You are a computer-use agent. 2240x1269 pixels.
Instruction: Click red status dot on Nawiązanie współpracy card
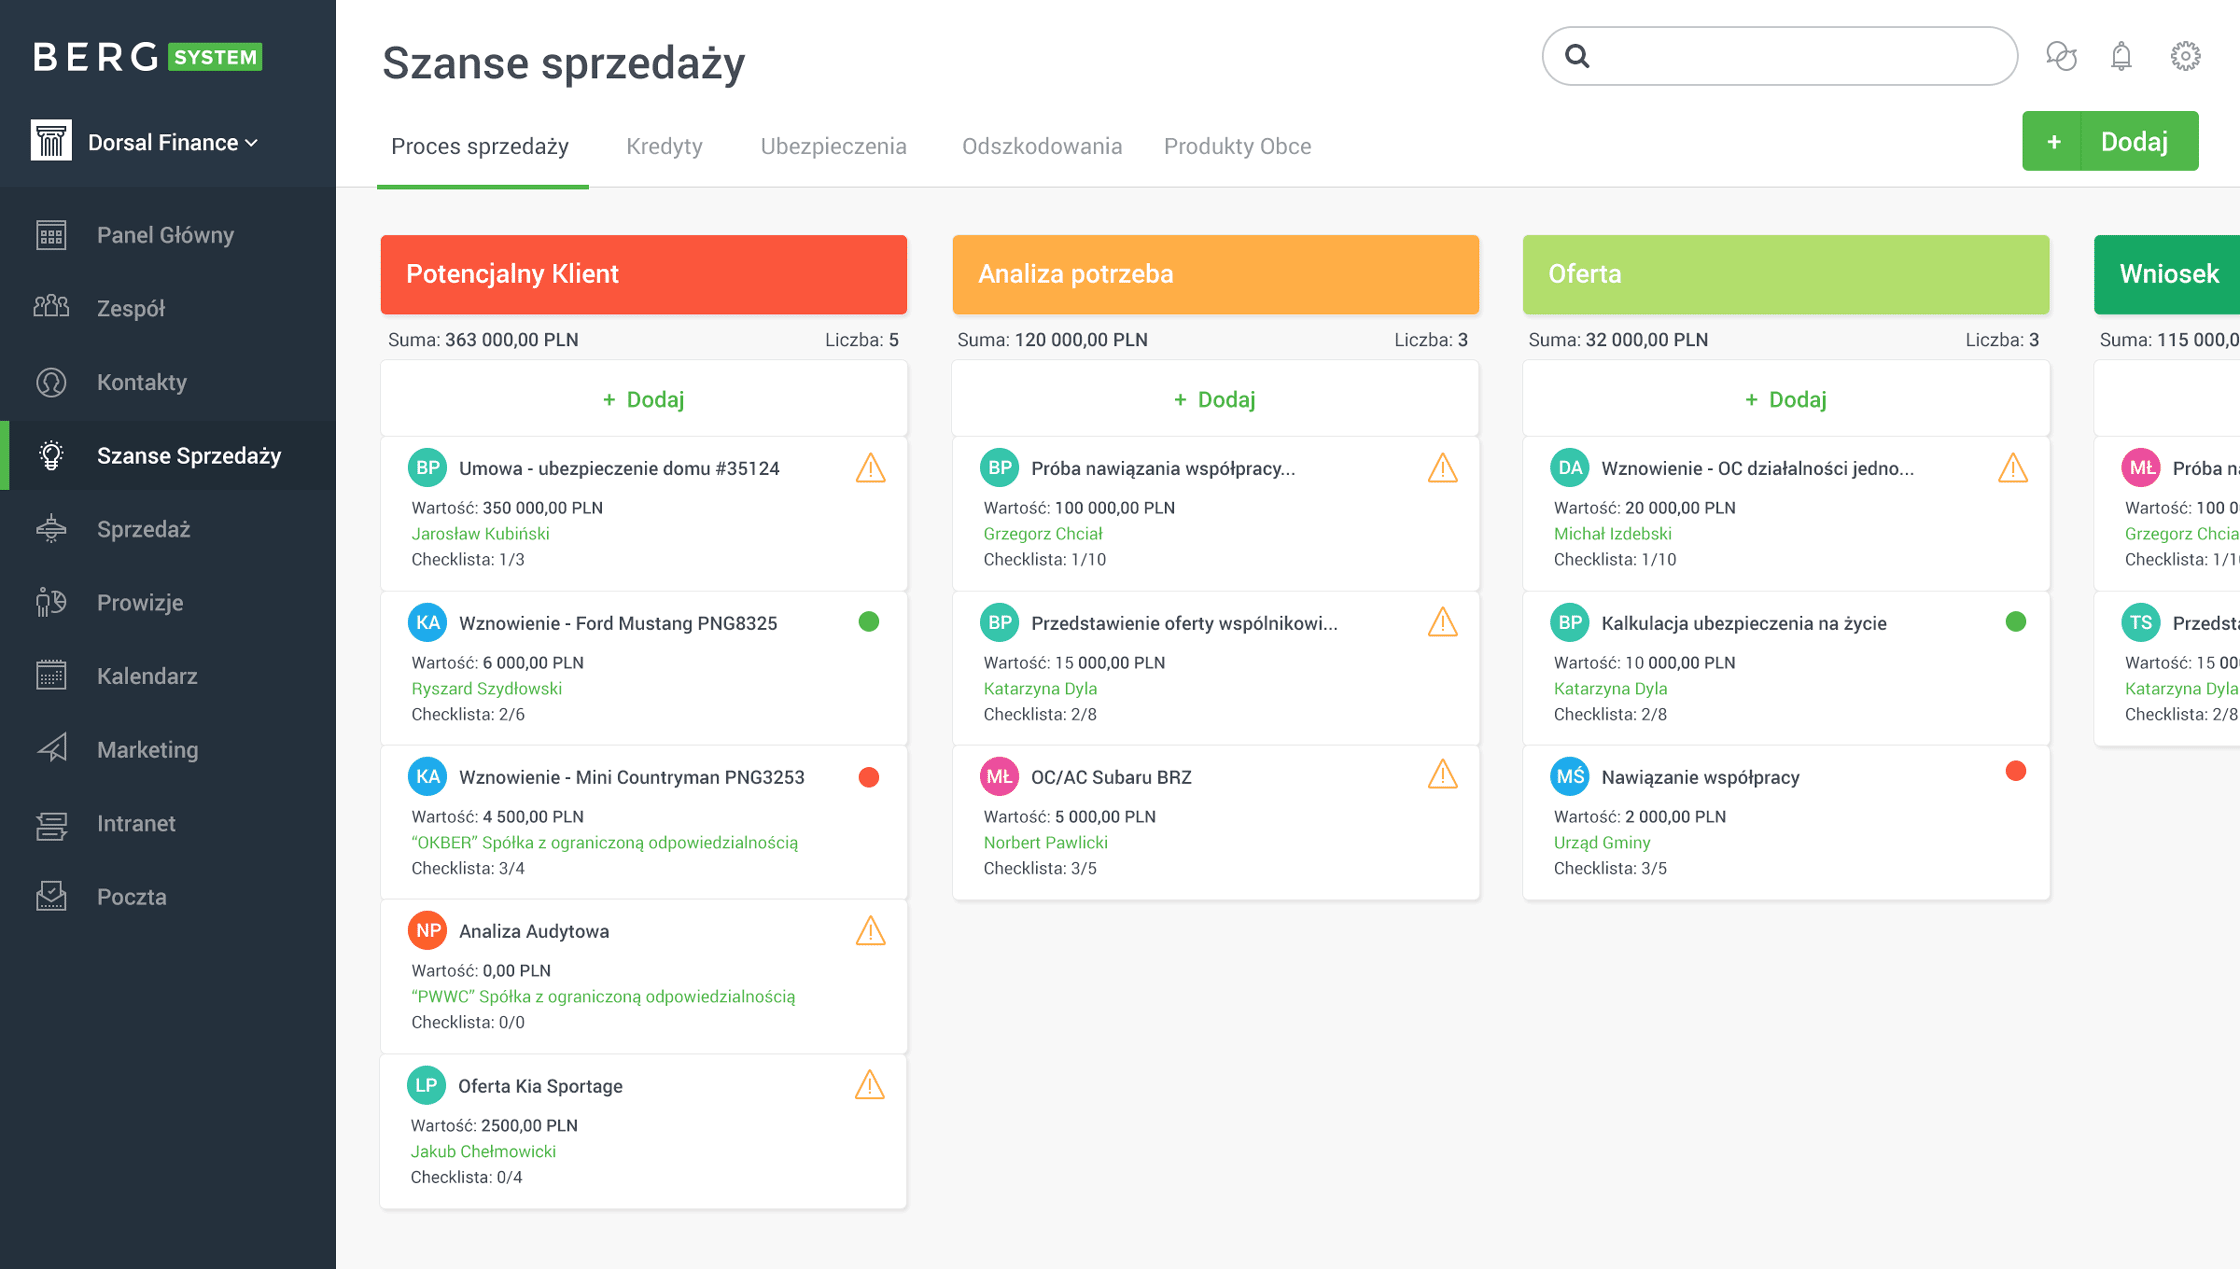[x=2016, y=771]
